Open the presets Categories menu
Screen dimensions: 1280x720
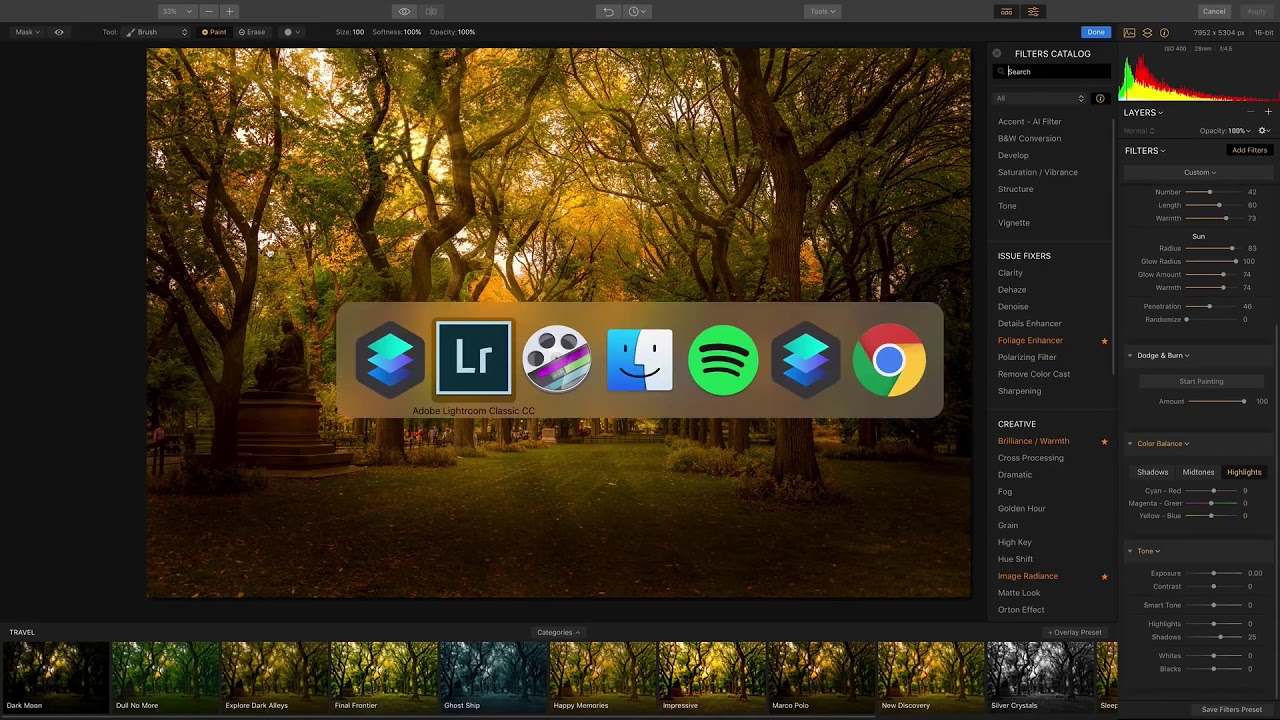pos(558,632)
